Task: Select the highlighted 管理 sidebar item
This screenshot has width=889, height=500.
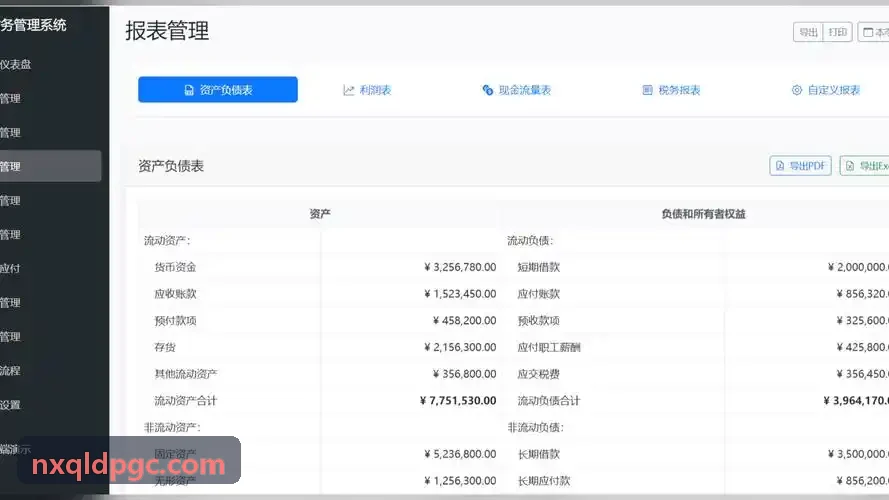Action: pyautogui.click(x=50, y=166)
